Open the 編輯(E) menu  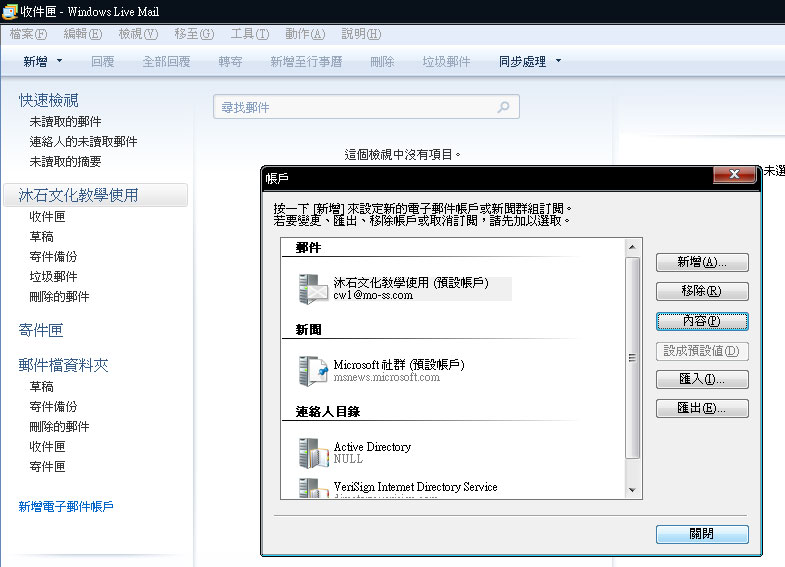point(83,34)
